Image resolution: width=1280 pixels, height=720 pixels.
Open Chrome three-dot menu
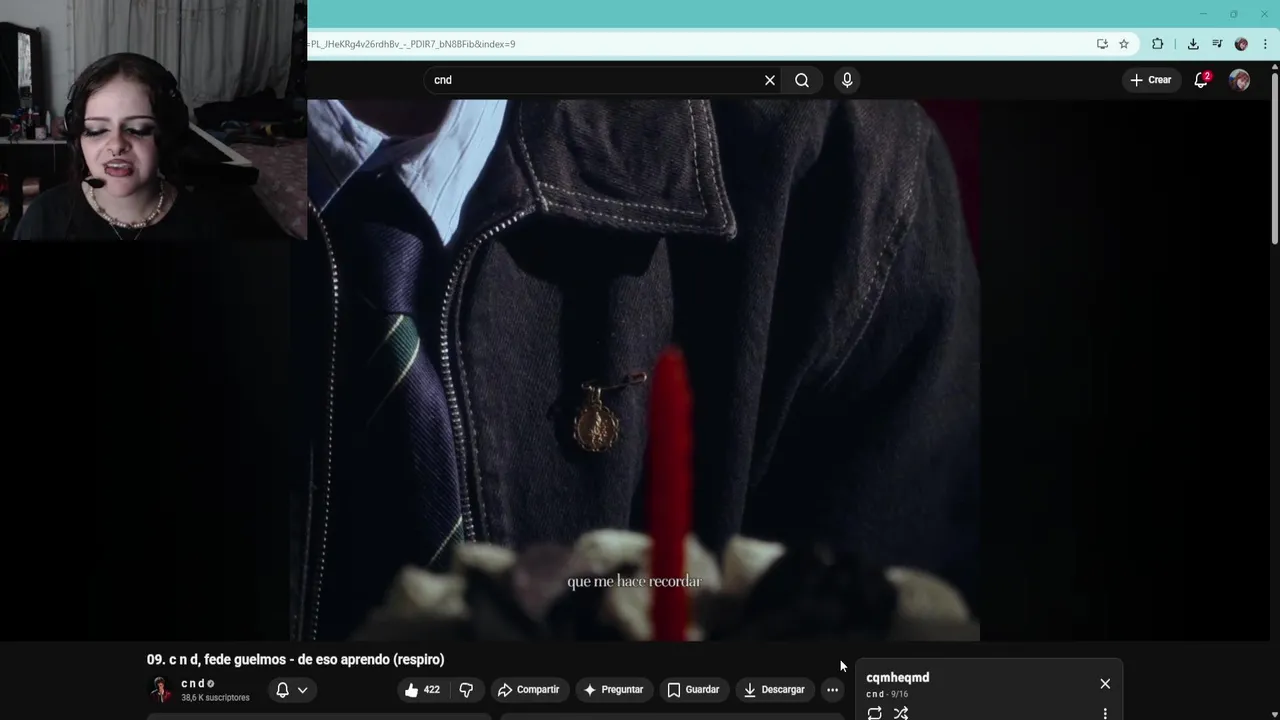click(x=1265, y=44)
